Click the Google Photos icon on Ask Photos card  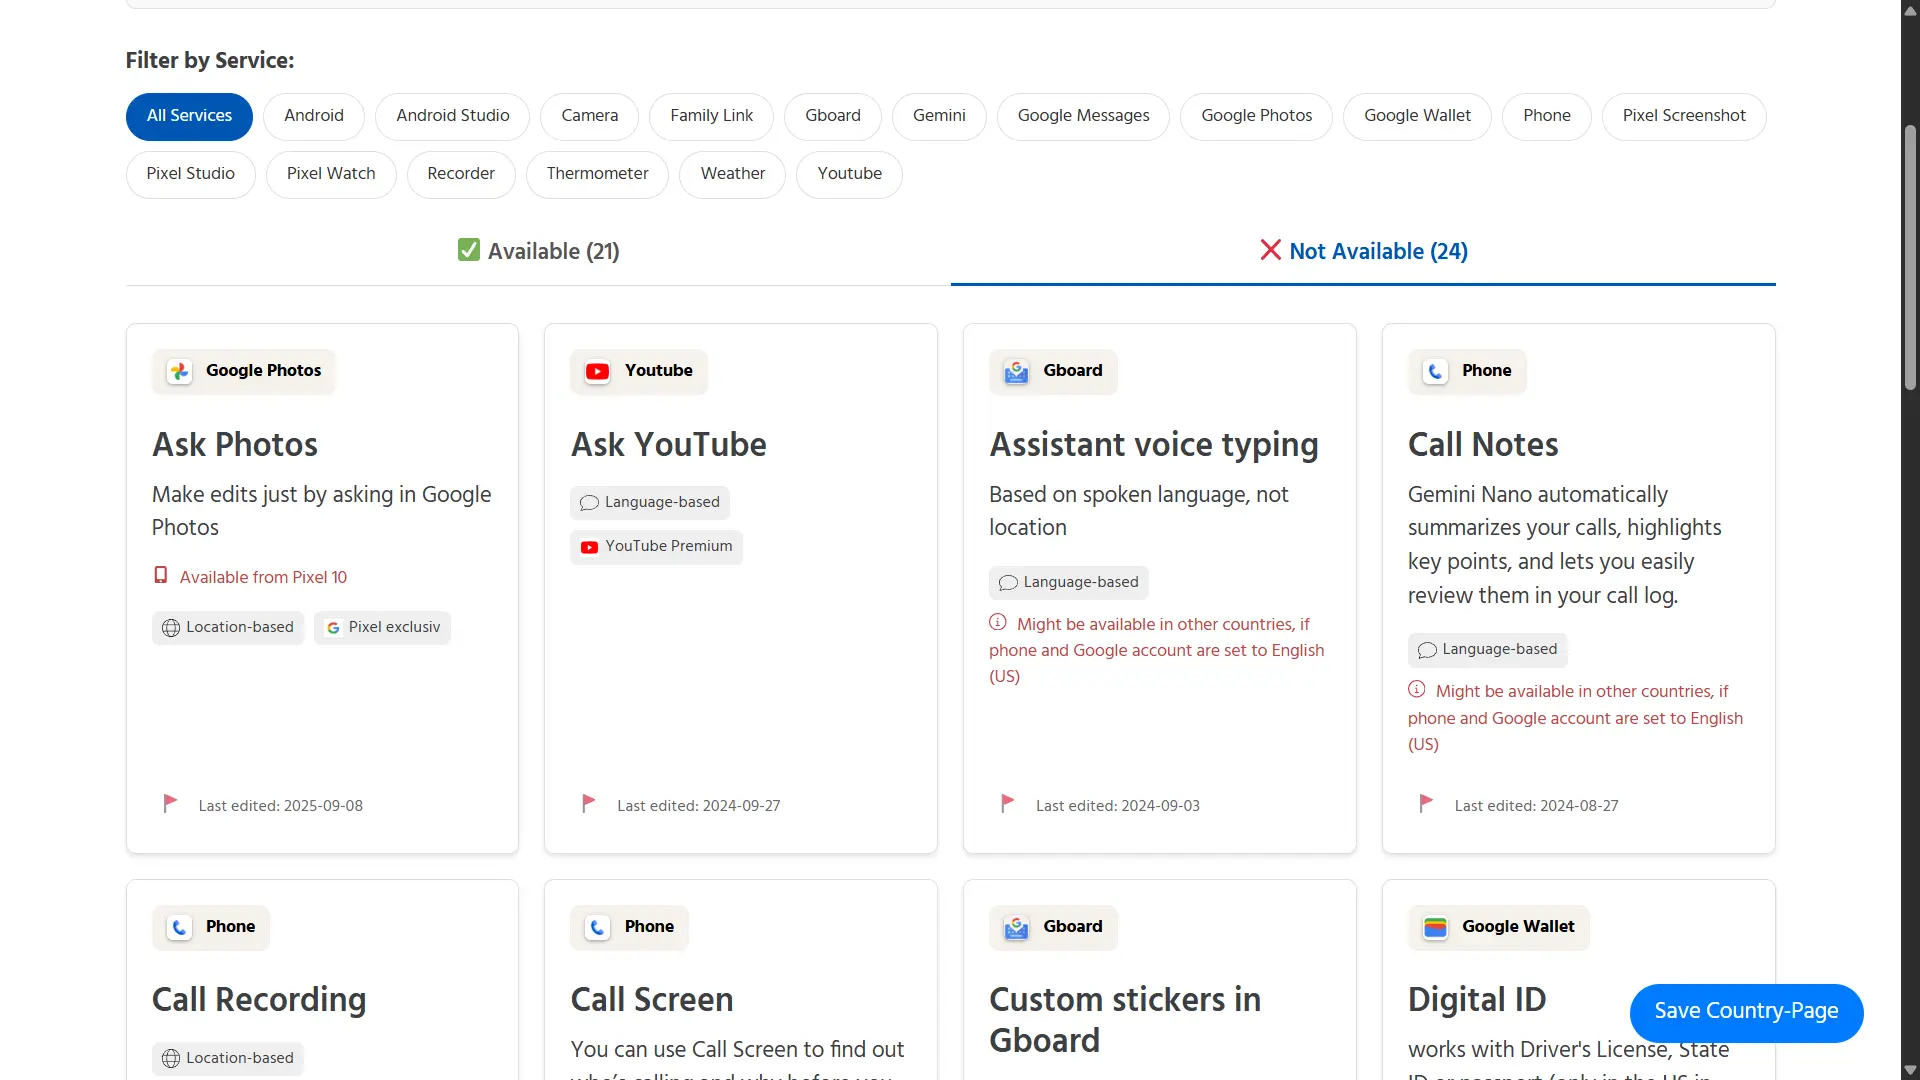click(x=180, y=372)
